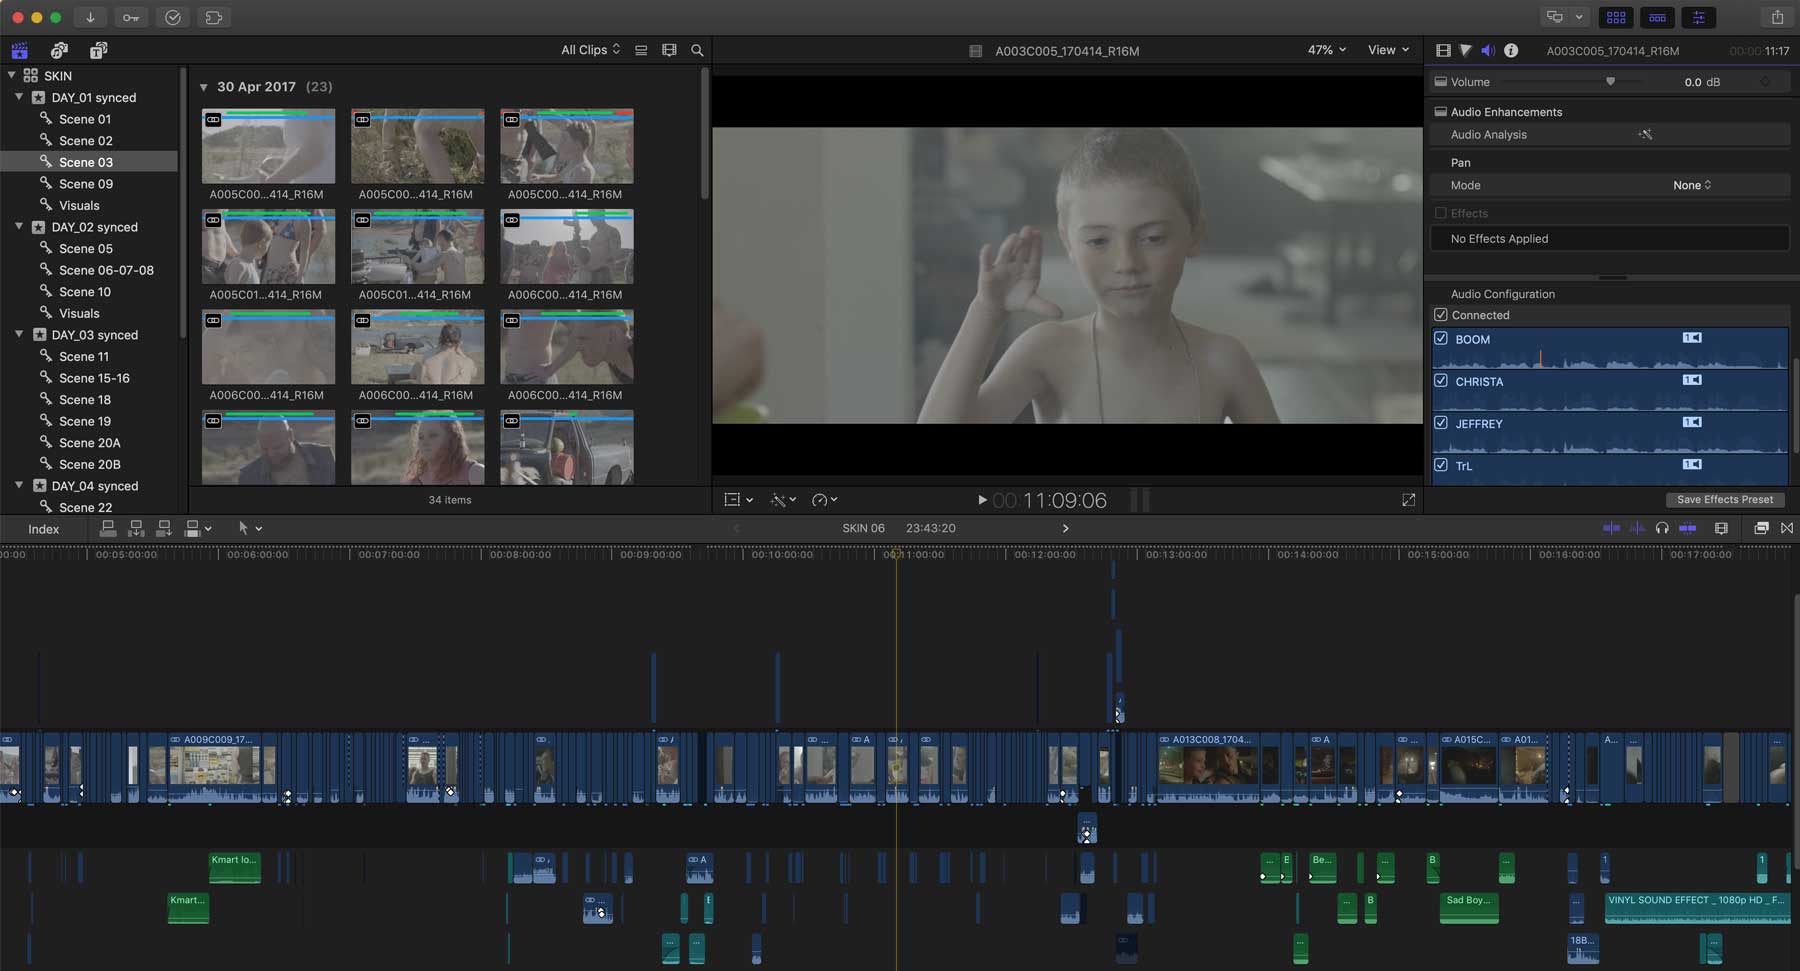Screen dimensions: 1800x971
Task: Collapse the DAY_03 synced event
Action: point(19,334)
